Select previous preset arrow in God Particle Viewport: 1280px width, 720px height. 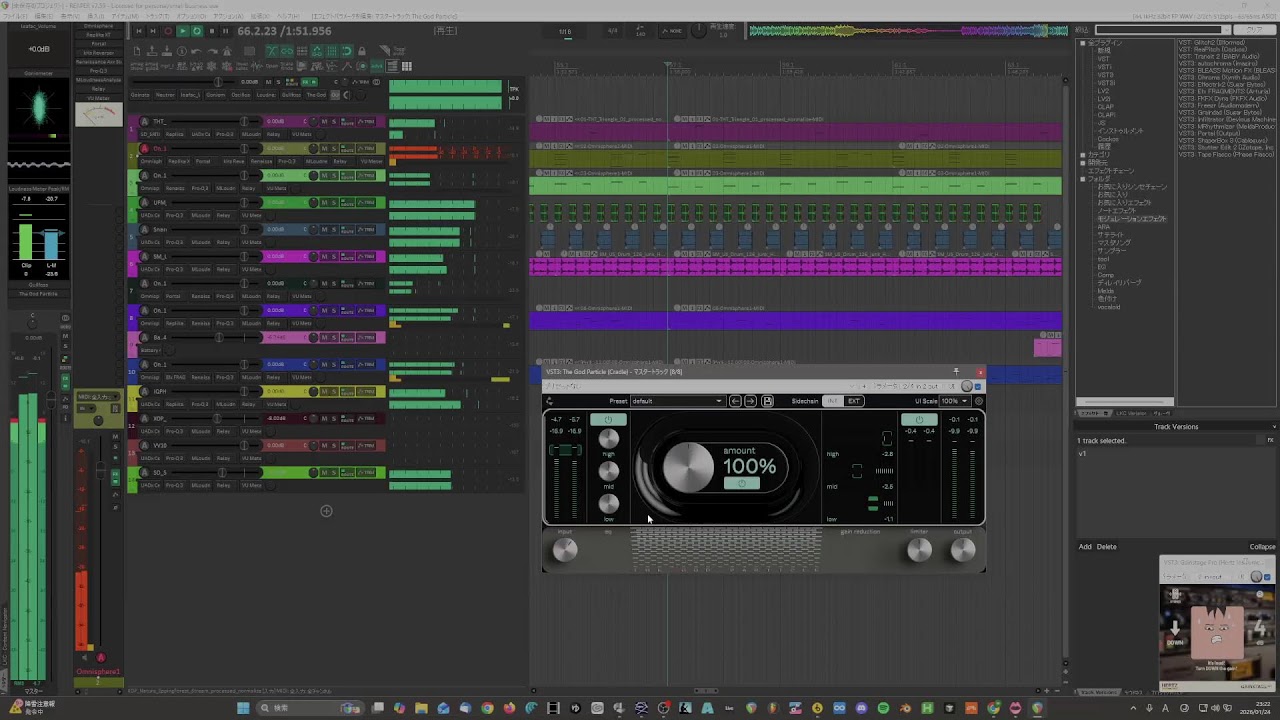(x=735, y=401)
